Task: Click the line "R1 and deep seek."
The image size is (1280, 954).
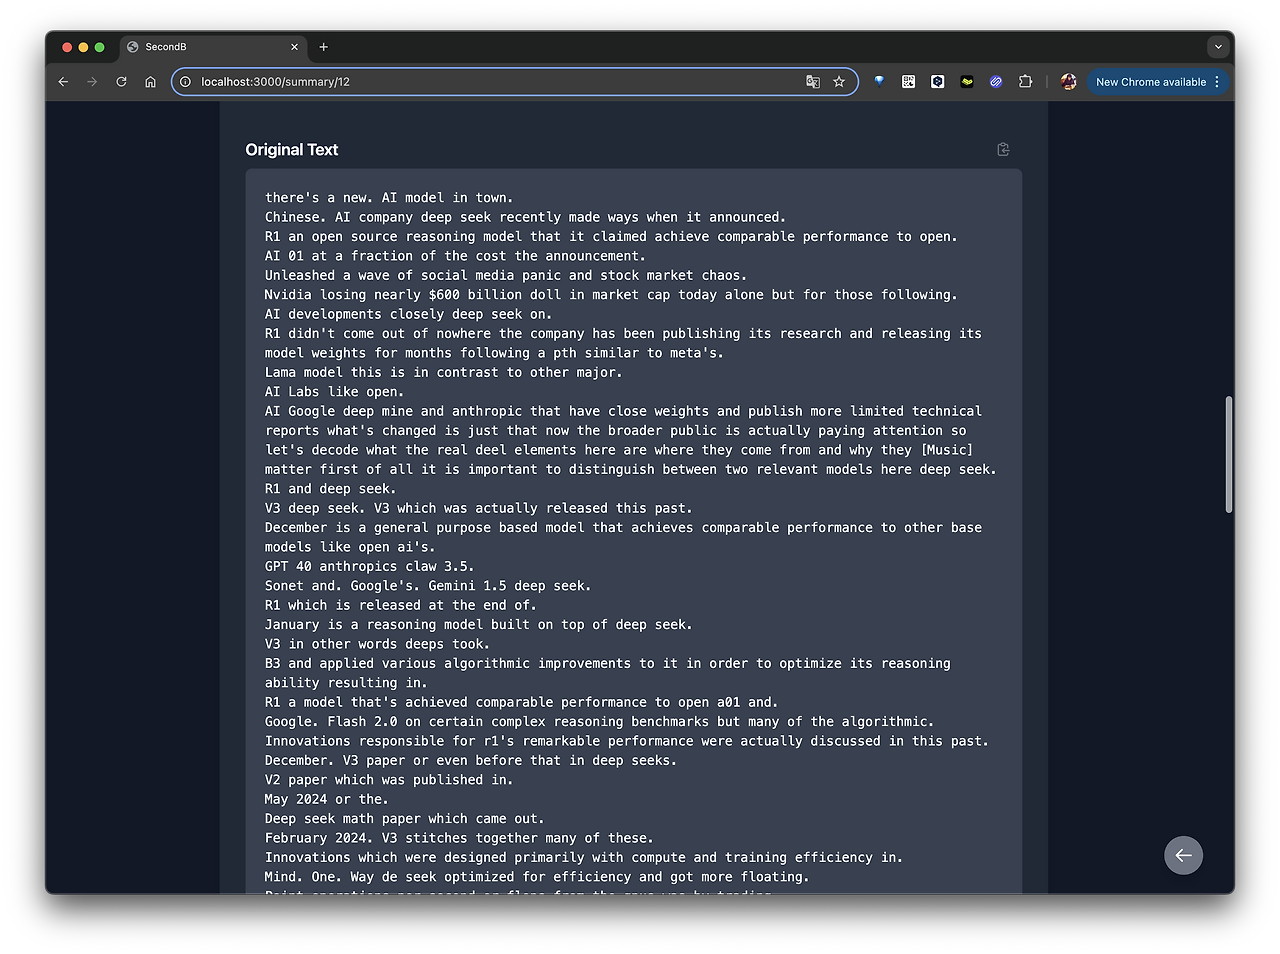Action: pyautogui.click(x=330, y=489)
